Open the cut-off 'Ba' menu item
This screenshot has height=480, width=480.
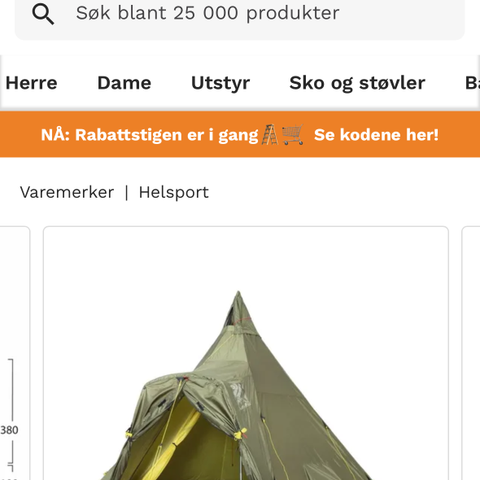(472, 83)
